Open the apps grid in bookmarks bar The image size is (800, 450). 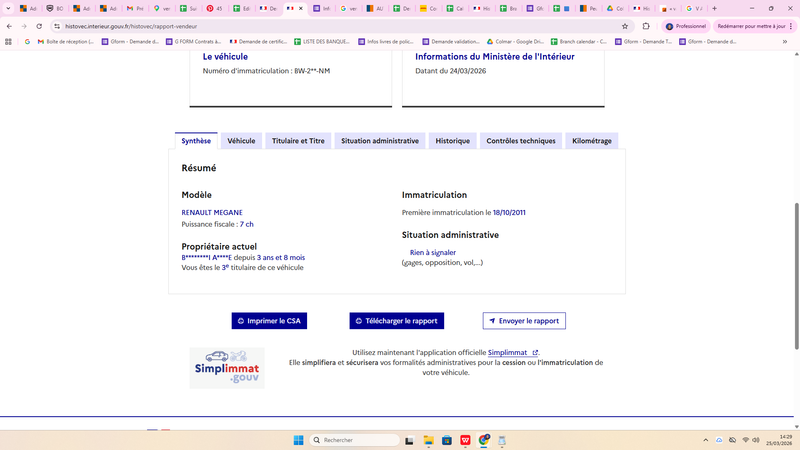coord(8,41)
